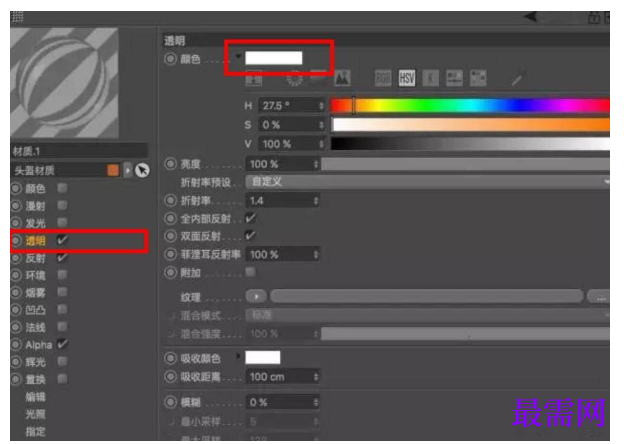Click the rainbow hue (H) slider
The height and width of the screenshot is (444, 624).
coord(470,105)
